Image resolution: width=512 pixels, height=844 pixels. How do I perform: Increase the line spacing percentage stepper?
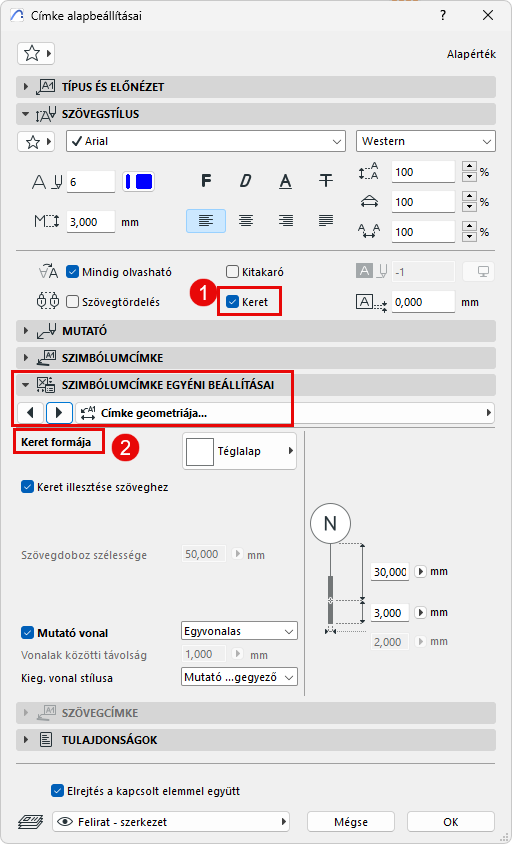(x=469, y=167)
